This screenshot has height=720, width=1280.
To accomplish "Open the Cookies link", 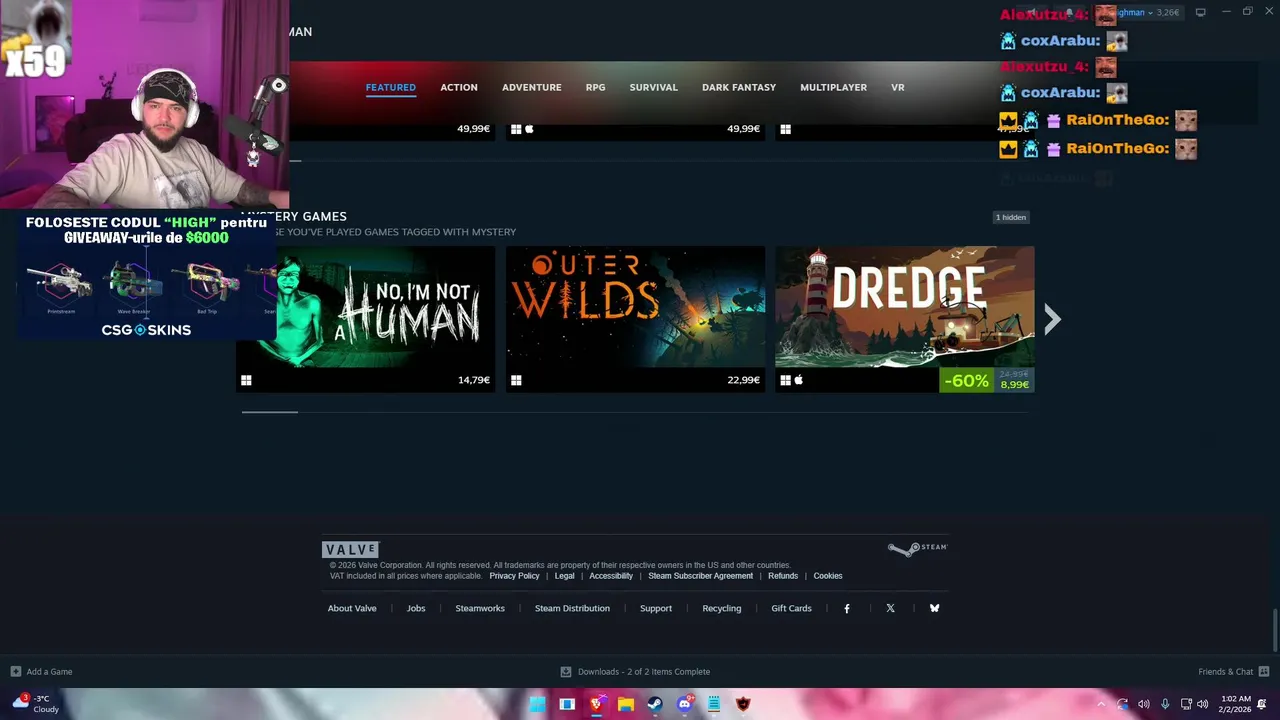I will pos(828,576).
